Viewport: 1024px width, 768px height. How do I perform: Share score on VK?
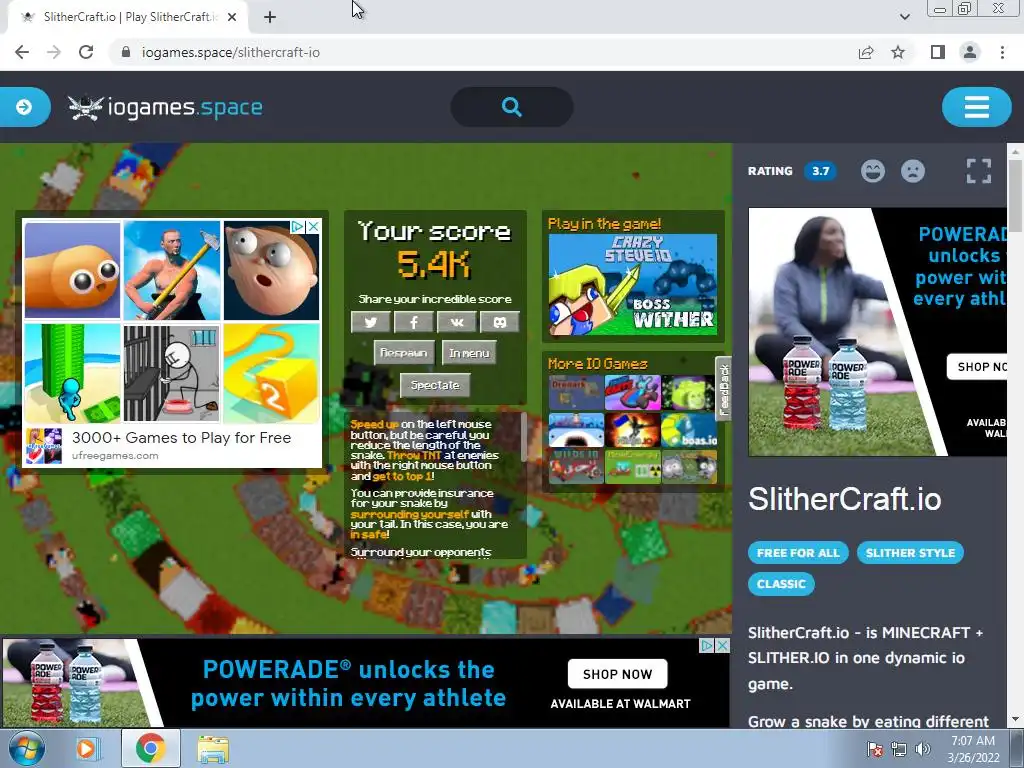456,322
